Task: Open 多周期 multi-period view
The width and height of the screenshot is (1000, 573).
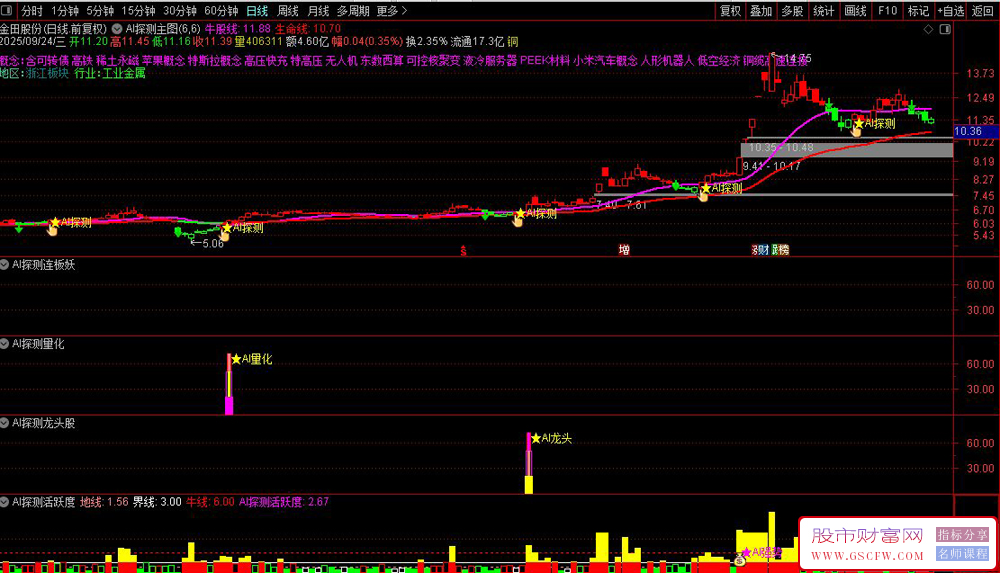Action: pyautogui.click(x=353, y=11)
